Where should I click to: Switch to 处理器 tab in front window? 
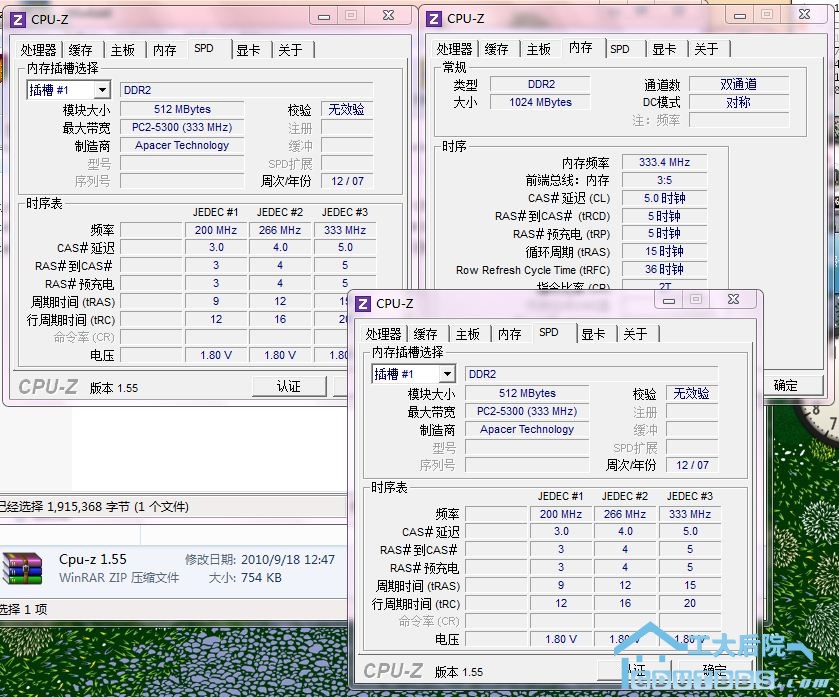pos(383,334)
